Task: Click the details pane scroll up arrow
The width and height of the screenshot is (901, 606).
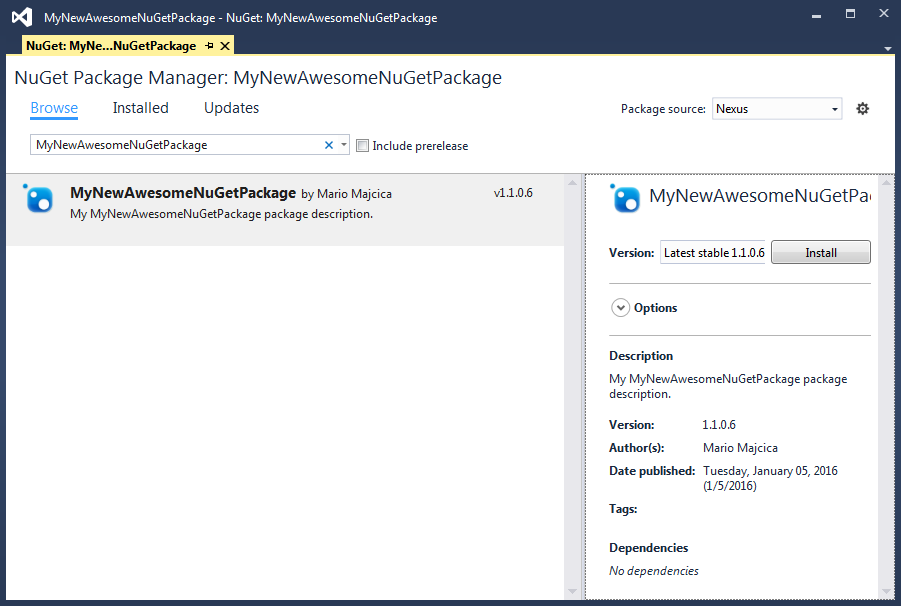Action: (887, 183)
